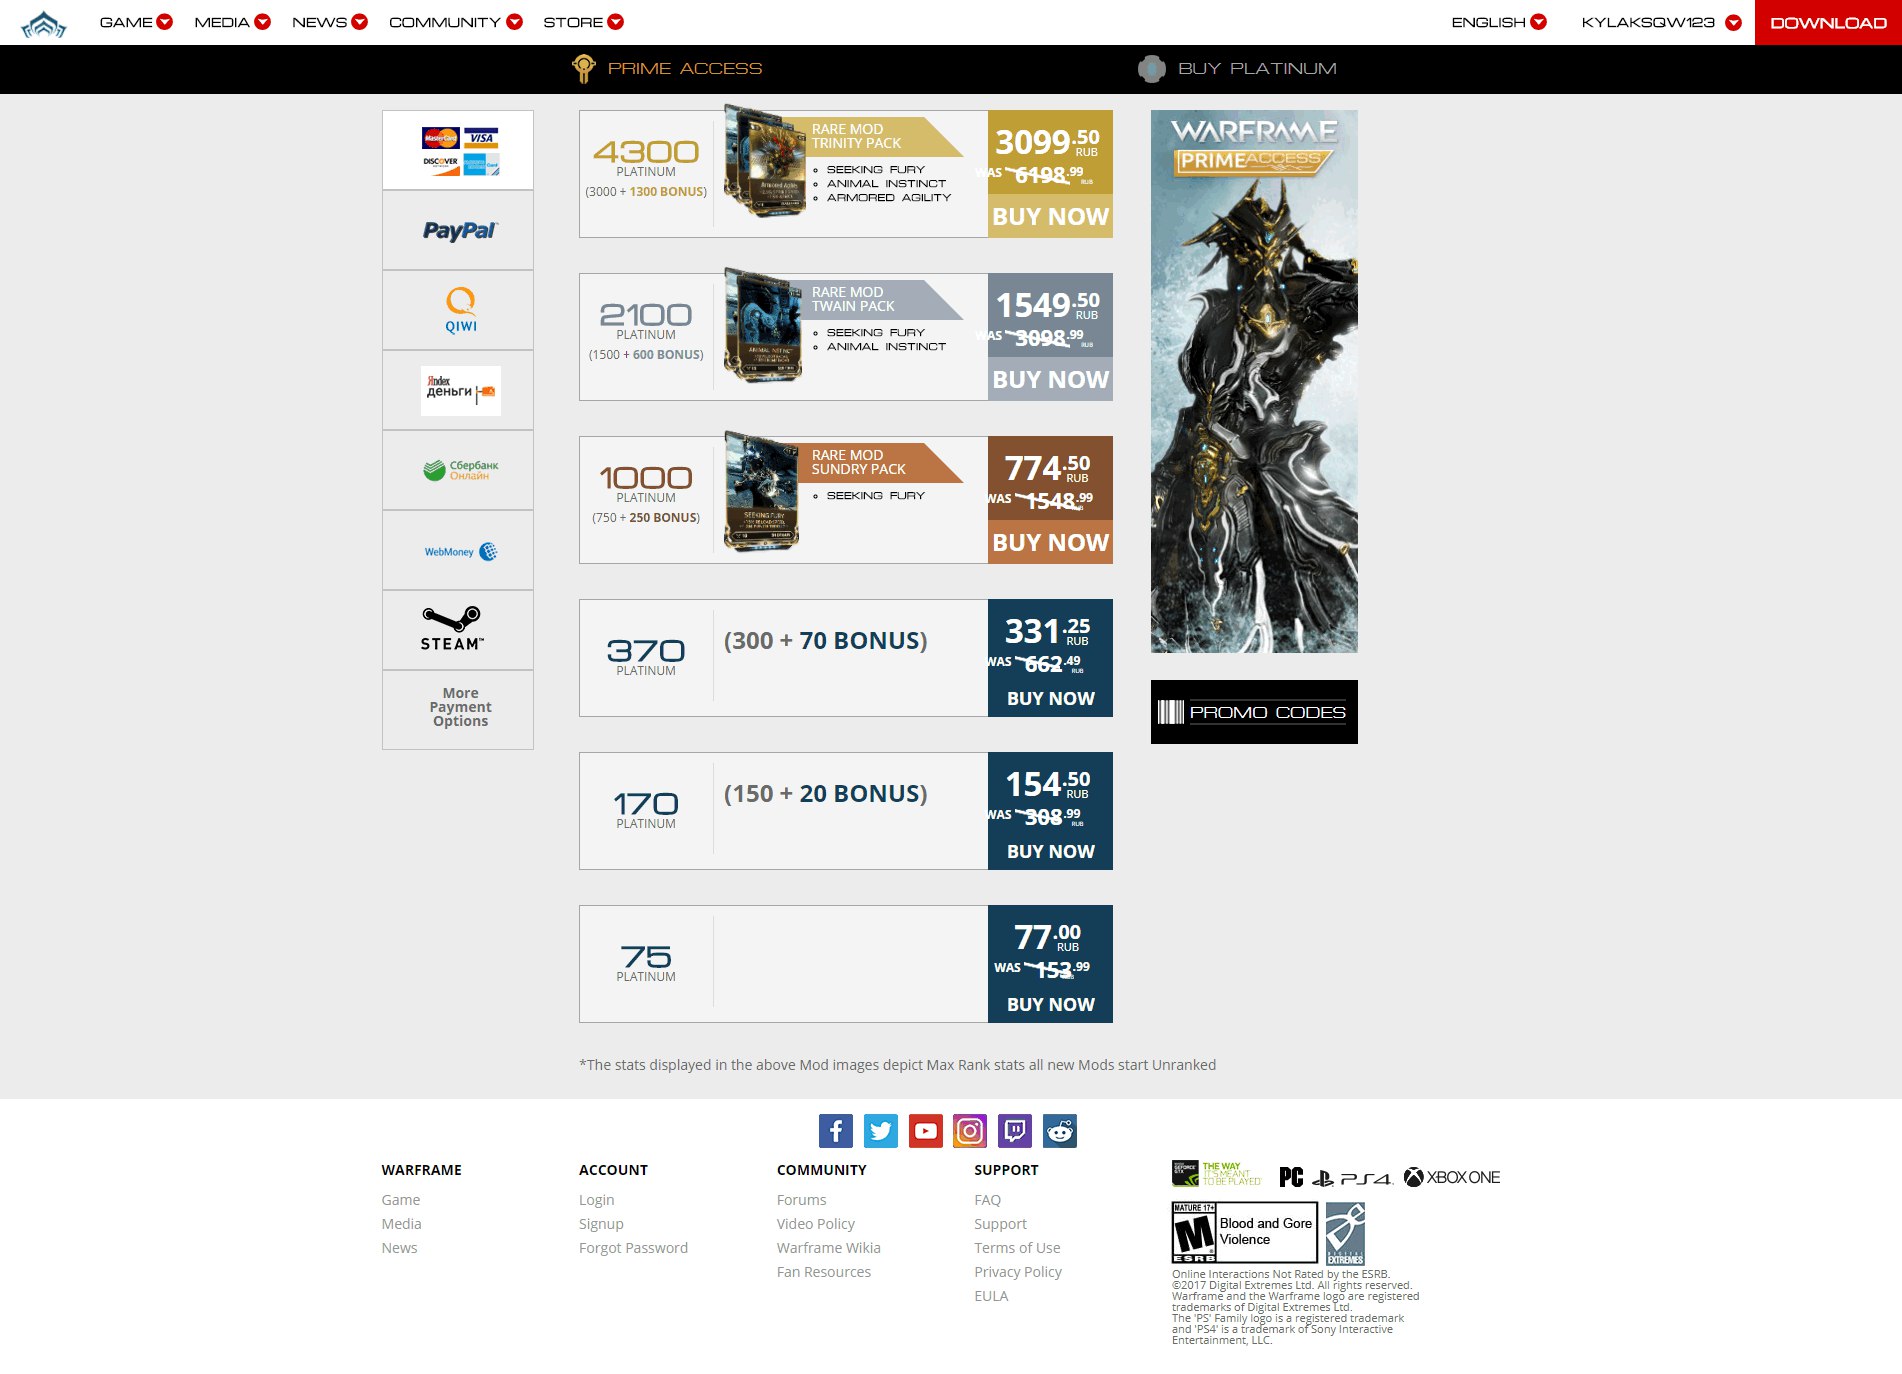
Task: Buy the 75 Platinum pack
Action: pos(1050,1004)
